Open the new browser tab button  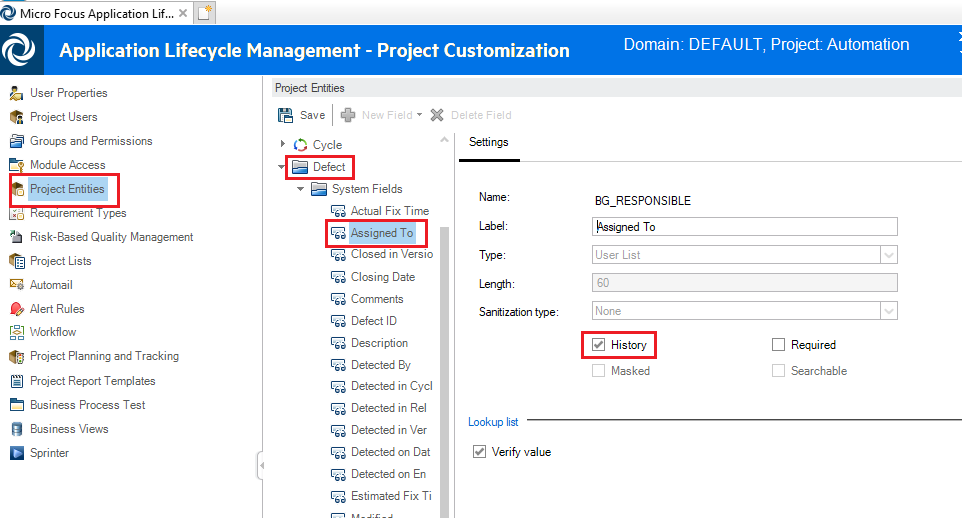(x=205, y=13)
